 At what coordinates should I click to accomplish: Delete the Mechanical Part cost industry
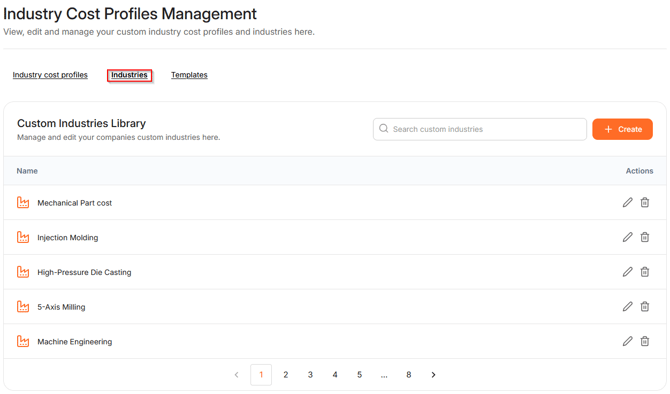click(645, 203)
